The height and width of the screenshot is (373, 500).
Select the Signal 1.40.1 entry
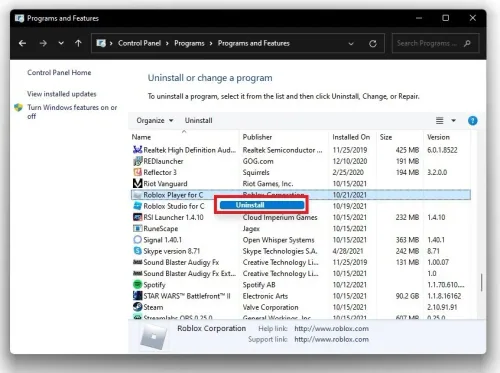pos(163,240)
